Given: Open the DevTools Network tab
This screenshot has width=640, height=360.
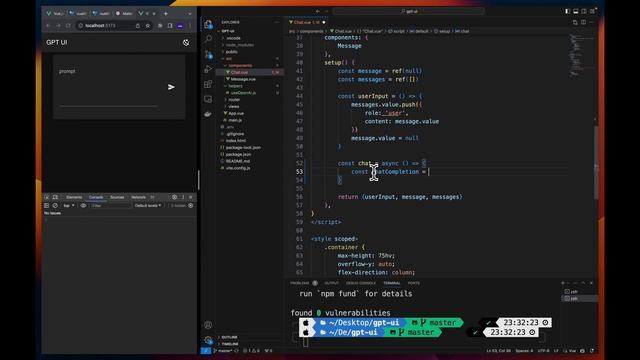Looking at the screenshot, I should pyautogui.click(x=138, y=197).
